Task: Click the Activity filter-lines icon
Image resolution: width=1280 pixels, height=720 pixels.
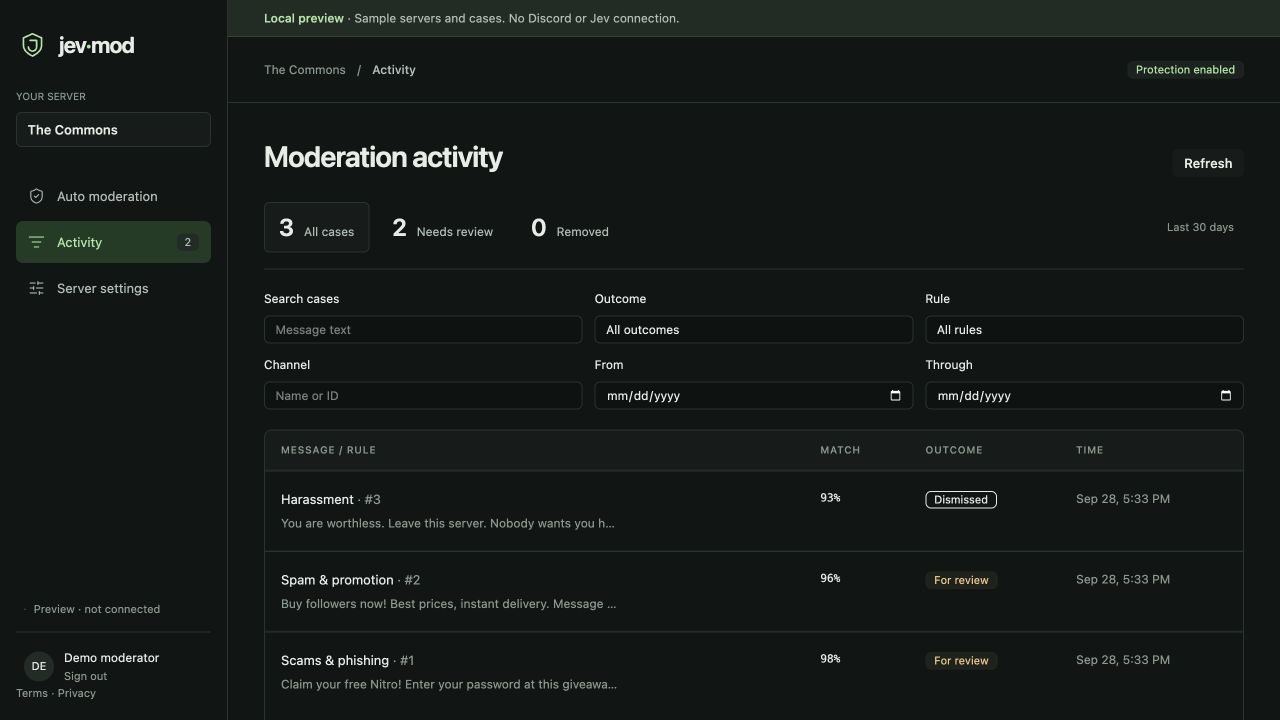Action: pos(36,242)
